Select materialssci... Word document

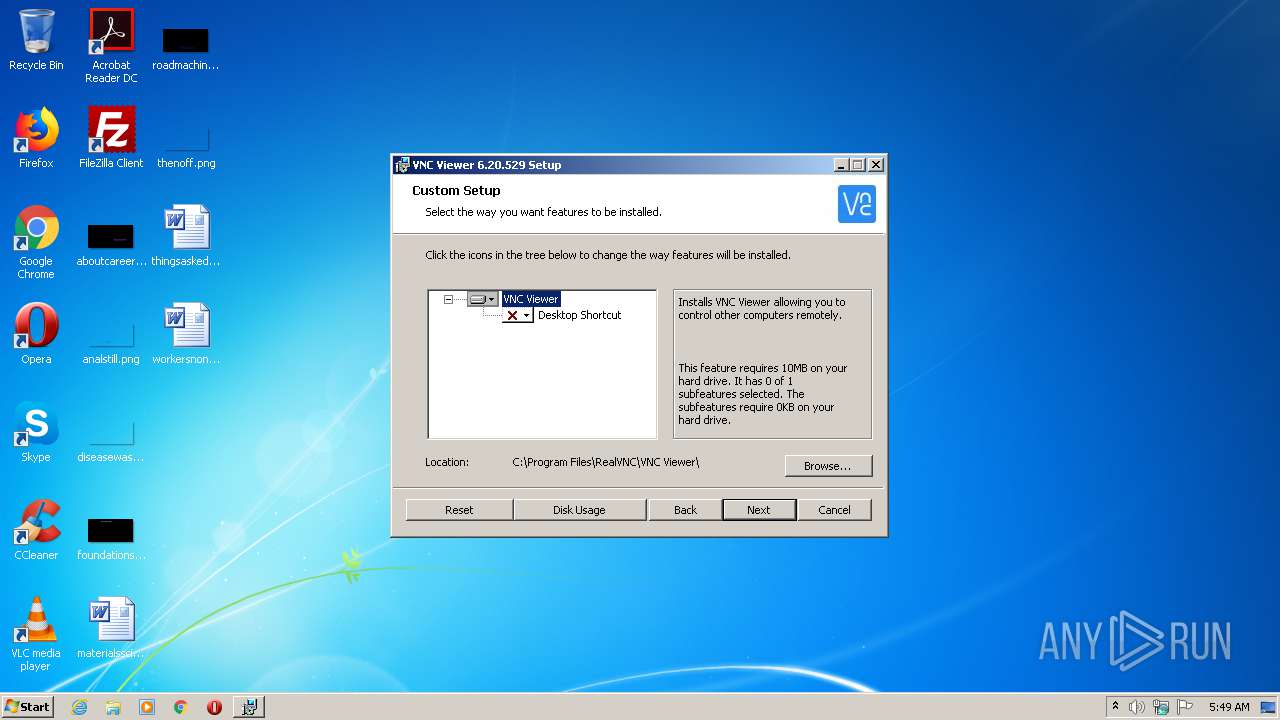[111, 628]
